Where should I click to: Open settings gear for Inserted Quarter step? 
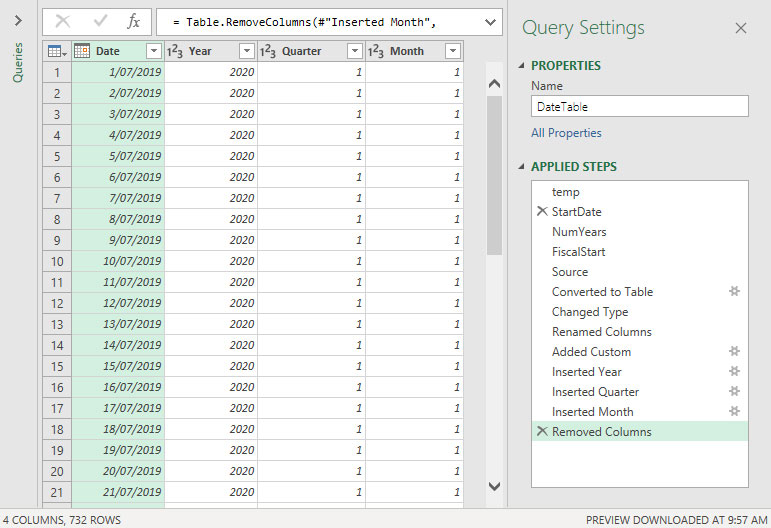pyautogui.click(x=734, y=392)
